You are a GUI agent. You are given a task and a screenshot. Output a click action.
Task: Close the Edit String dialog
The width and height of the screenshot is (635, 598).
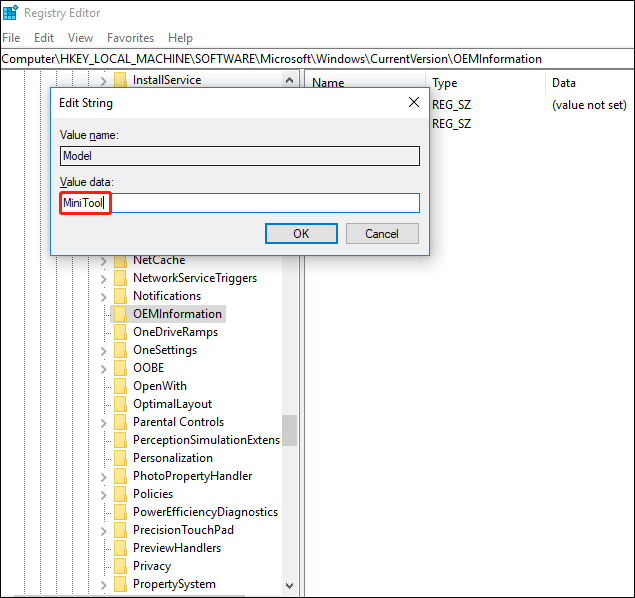click(414, 102)
